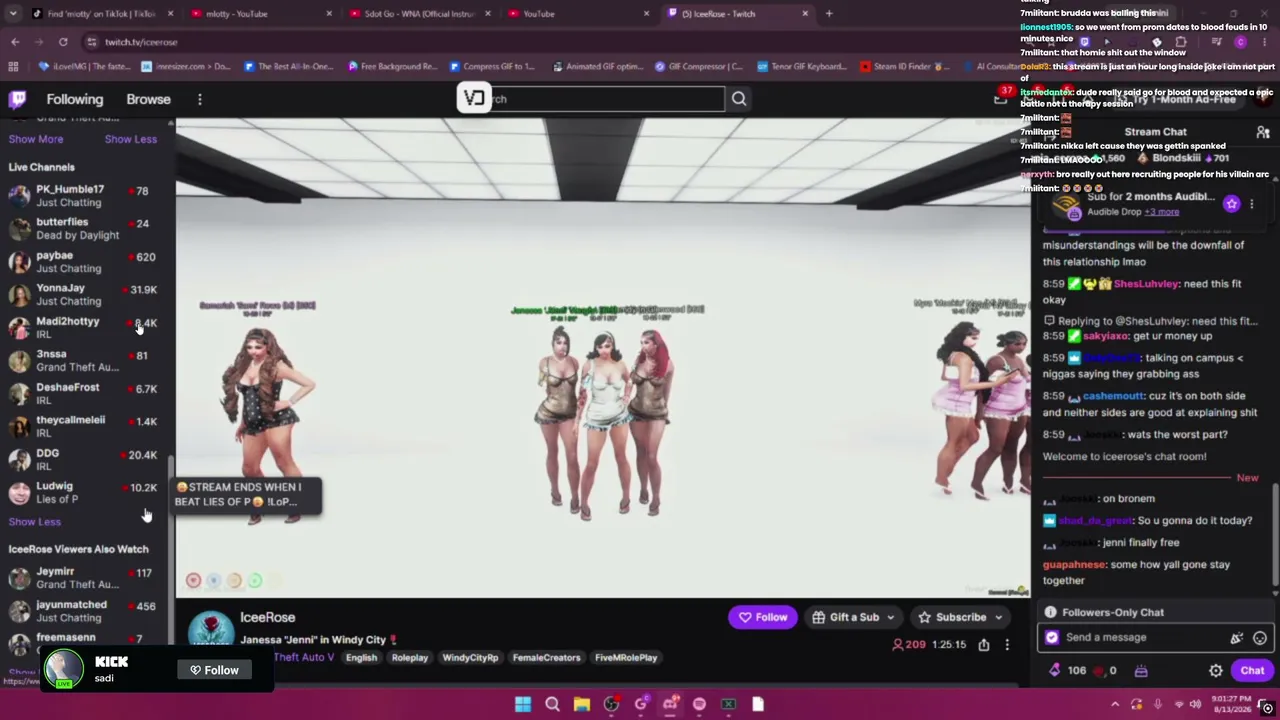1280x720 pixels.
Task: Close the TikTok browser tab
Action: [170, 14]
